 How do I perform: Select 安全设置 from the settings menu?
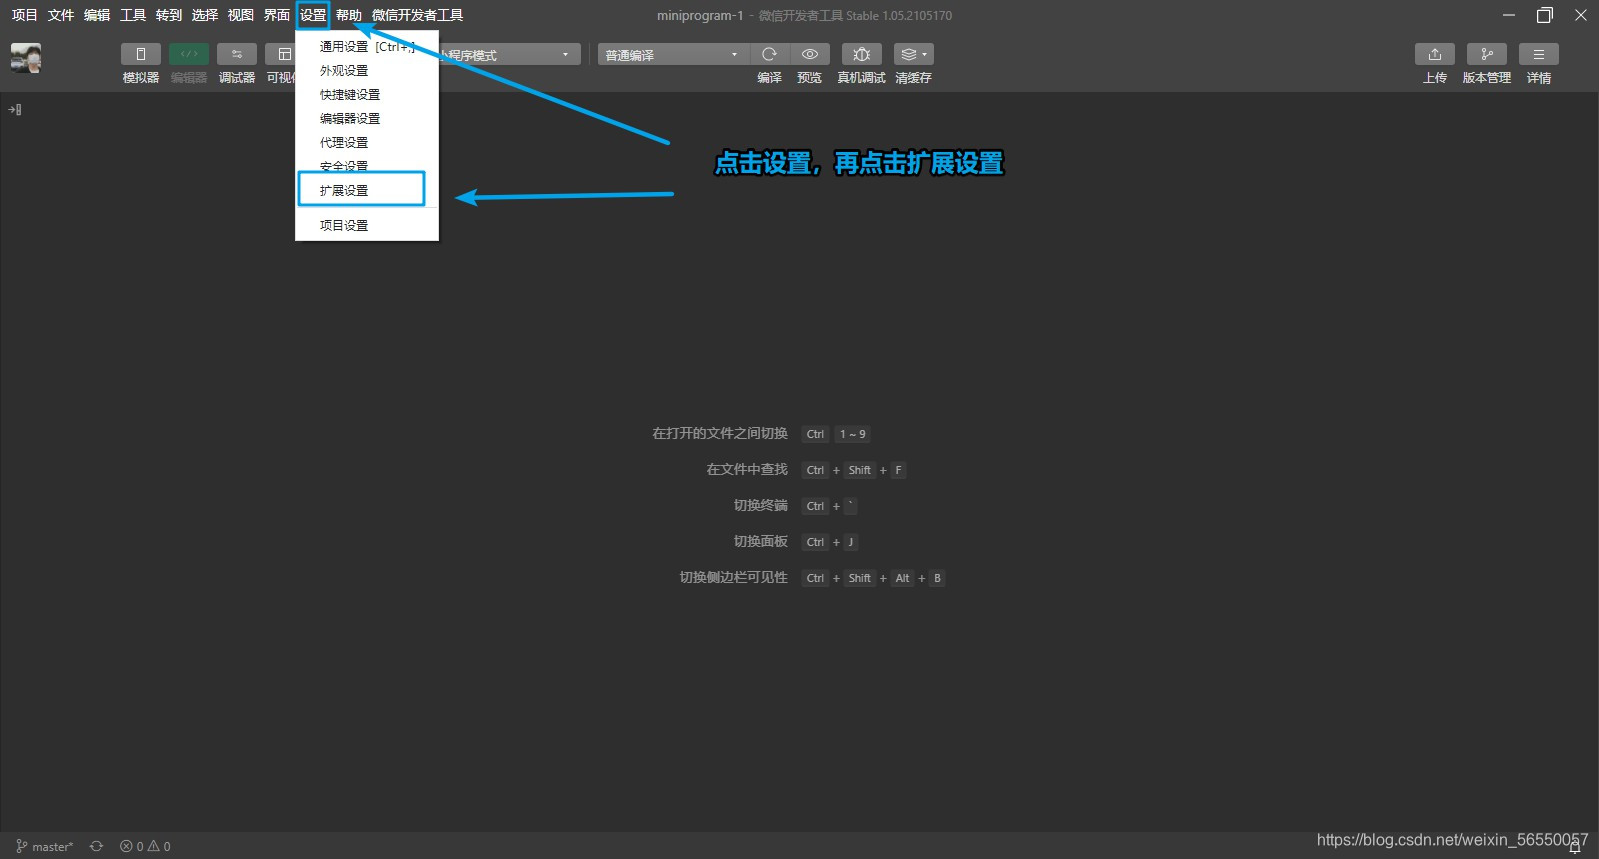(367, 165)
